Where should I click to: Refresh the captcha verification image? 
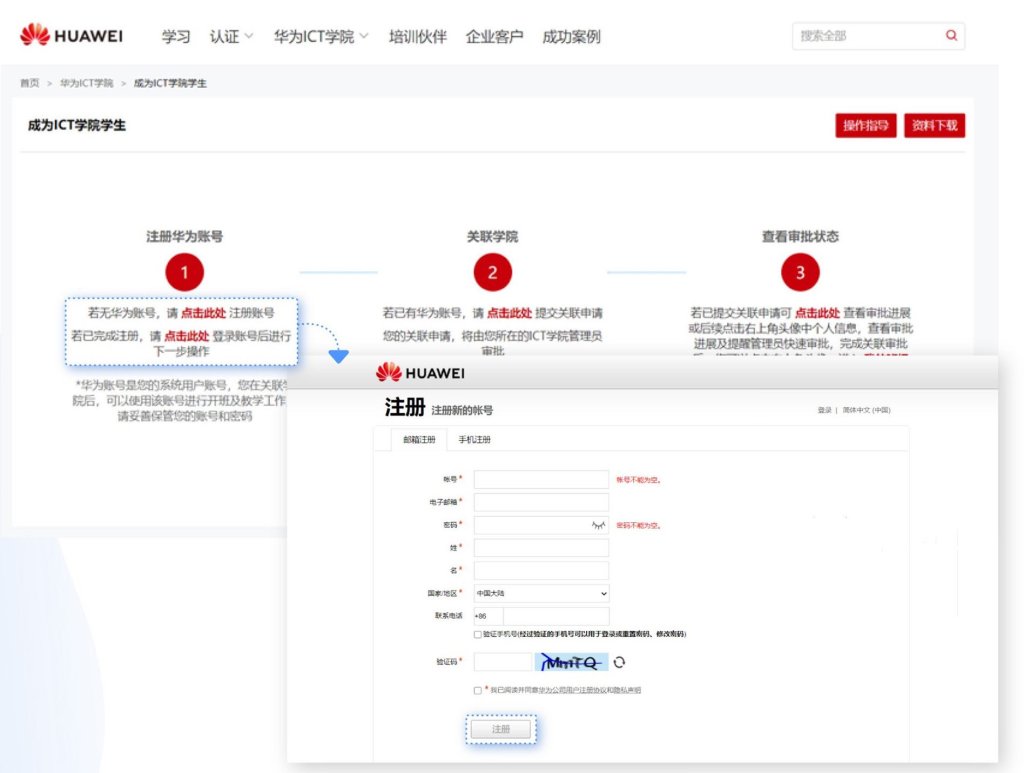click(620, 662)
